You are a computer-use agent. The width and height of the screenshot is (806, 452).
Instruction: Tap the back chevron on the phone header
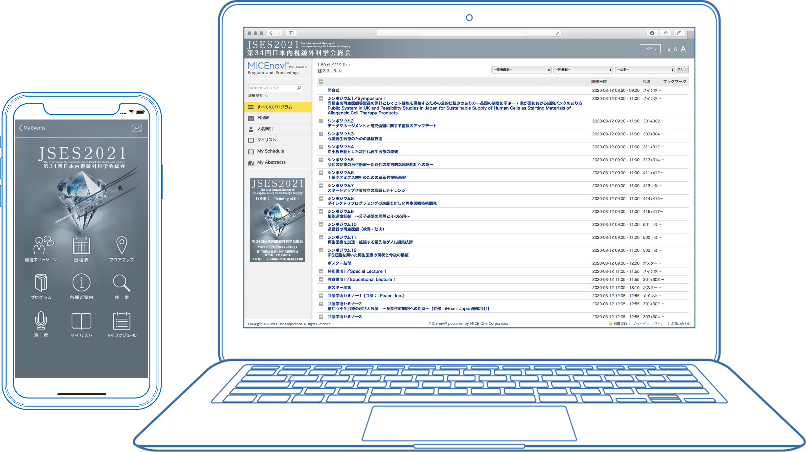(21, 128)
